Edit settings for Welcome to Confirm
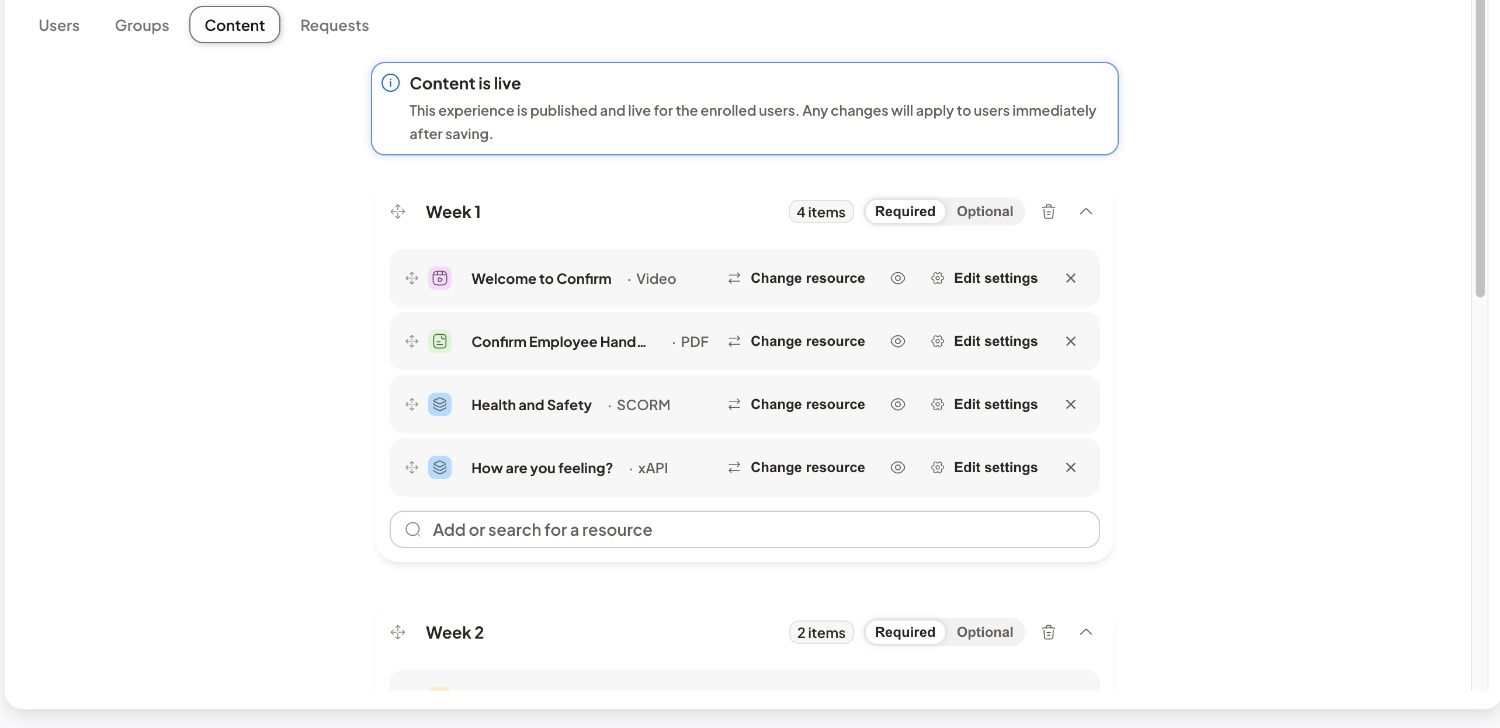 pos(984,279)
